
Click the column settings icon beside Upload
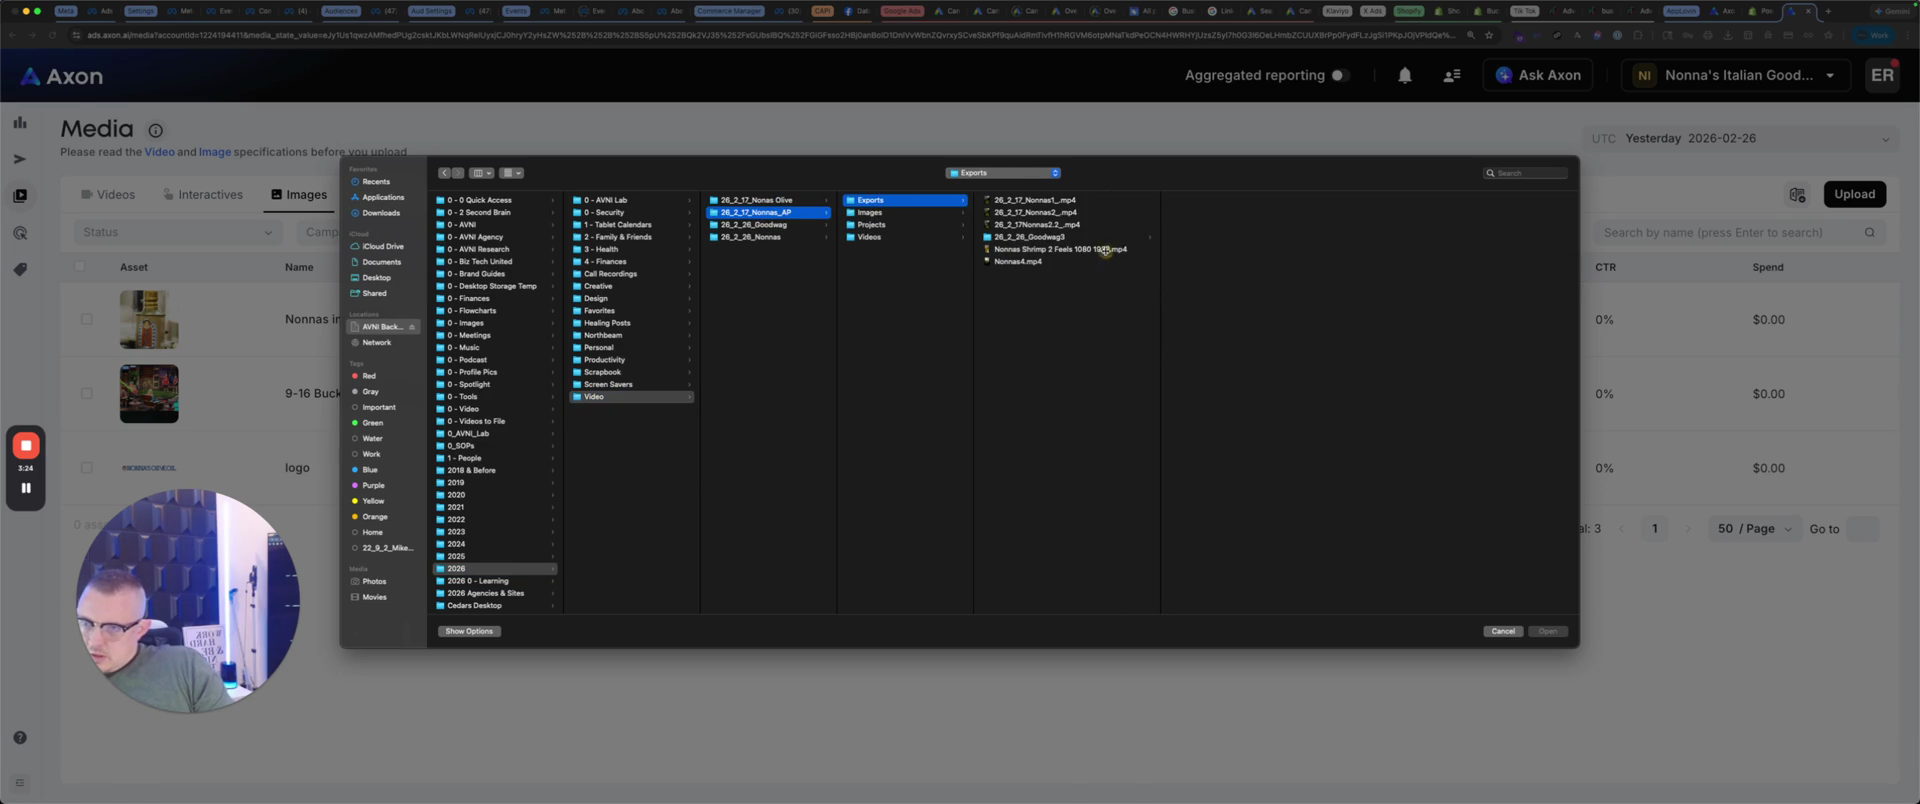click(1797, 195)
